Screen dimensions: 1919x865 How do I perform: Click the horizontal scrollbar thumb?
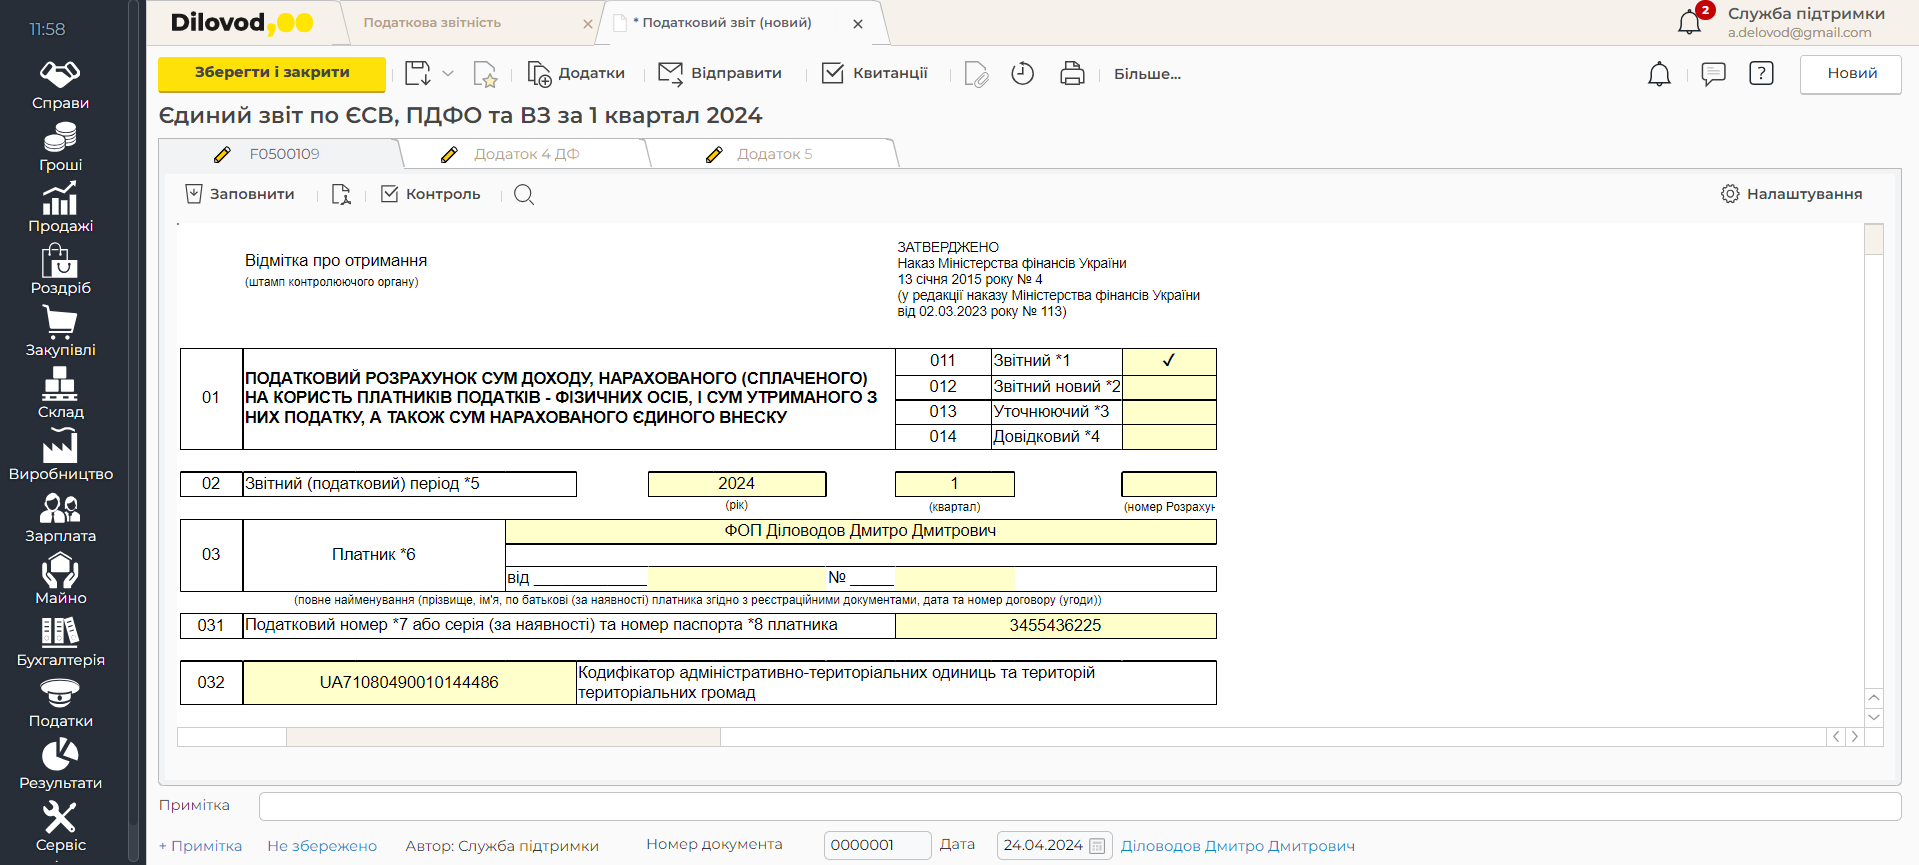pos(502,737)
